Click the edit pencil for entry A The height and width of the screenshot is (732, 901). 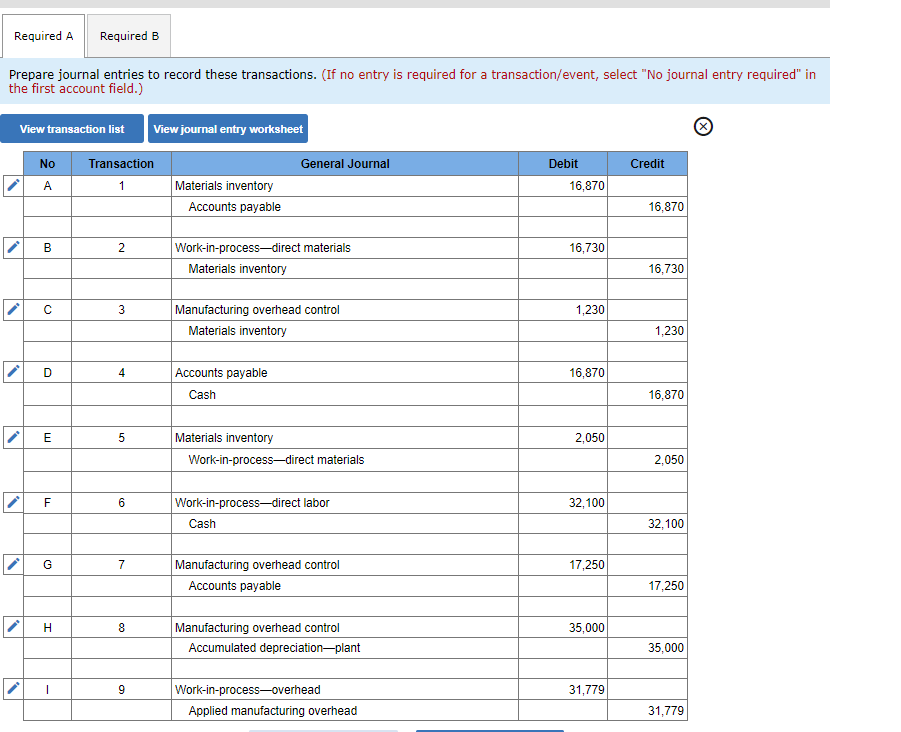(11, 185)
